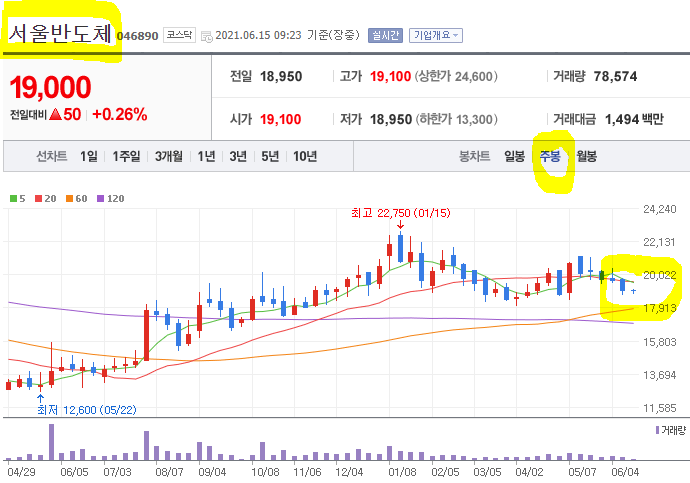
Task: Click the 08/07 date label on axis
Action: (169, 472)
